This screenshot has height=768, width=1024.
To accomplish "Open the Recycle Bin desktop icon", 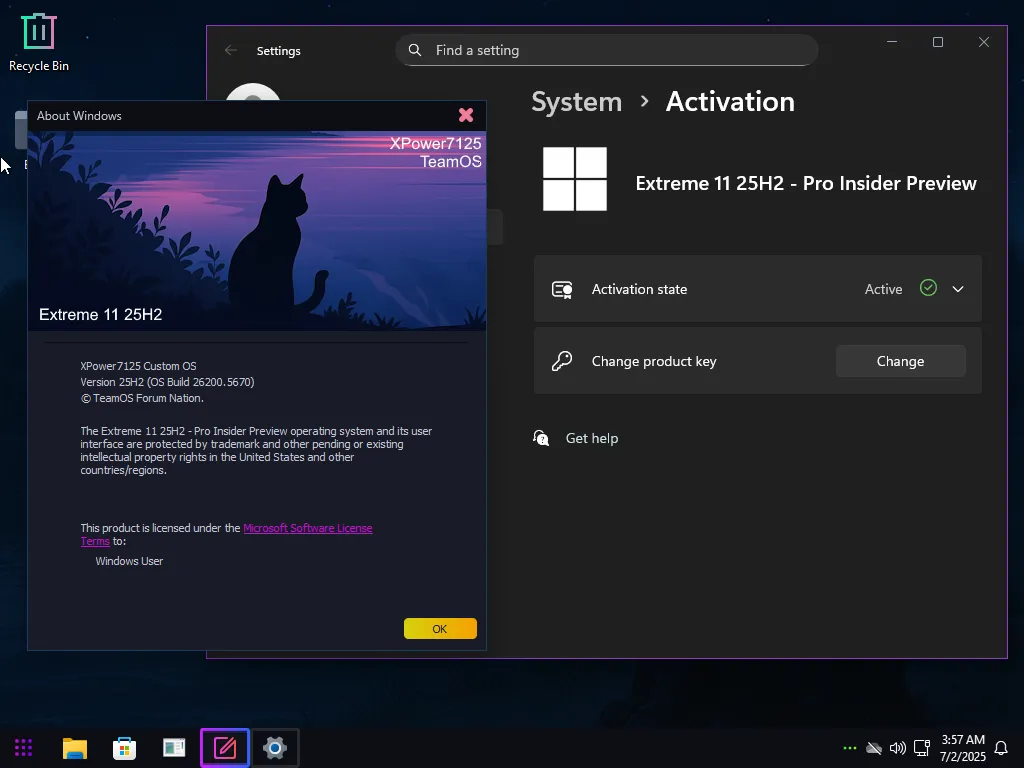I will pos(39,42).
